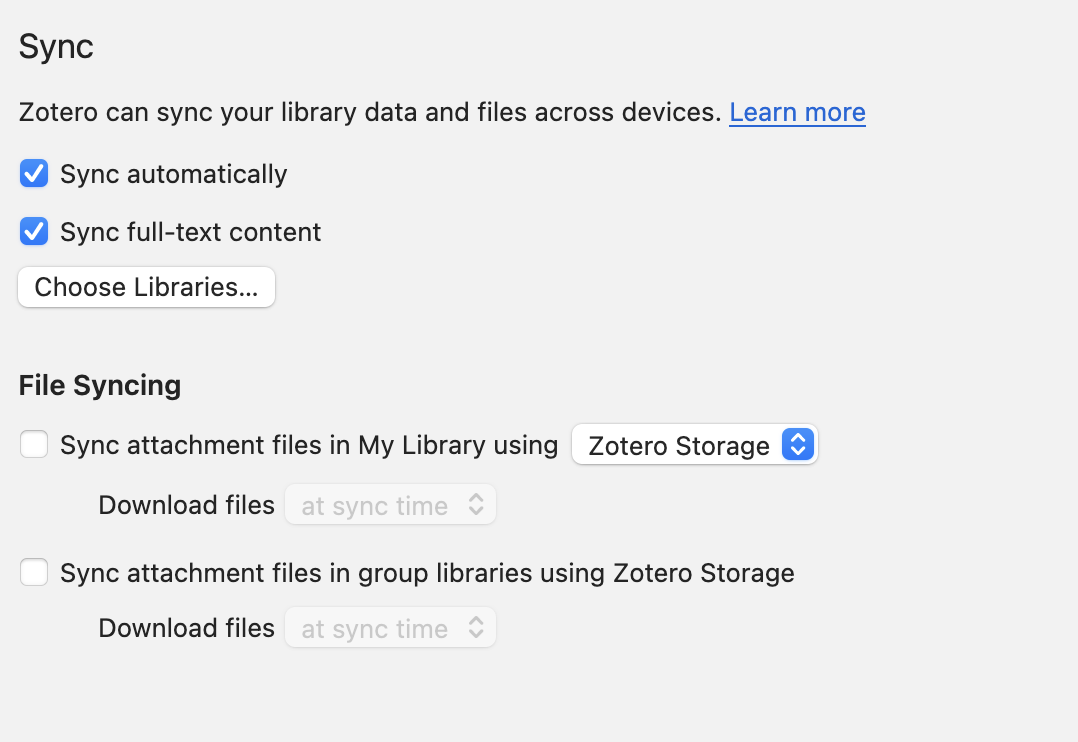Viewport: 1078px width, 742px height.
Task: Click the group libraries Zotero Storage label text
Action: [x=427, y=573]
